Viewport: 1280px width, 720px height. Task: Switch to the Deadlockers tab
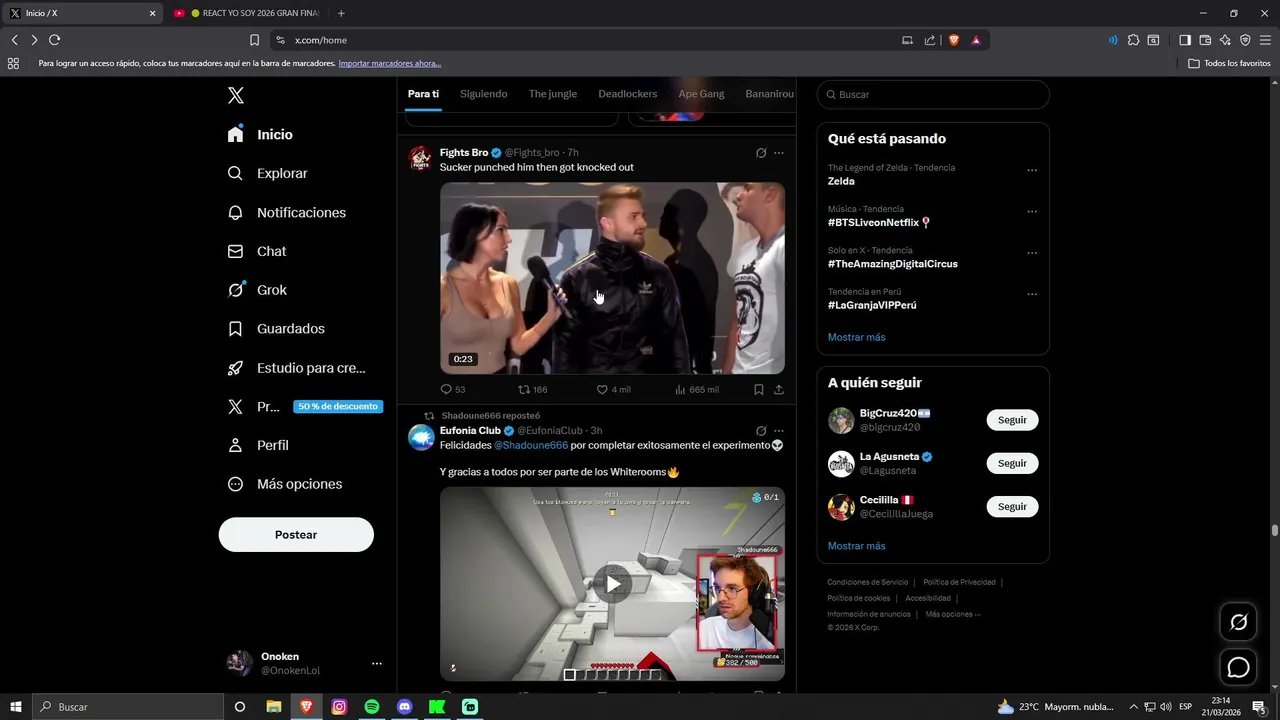click(x=628, y=94)
